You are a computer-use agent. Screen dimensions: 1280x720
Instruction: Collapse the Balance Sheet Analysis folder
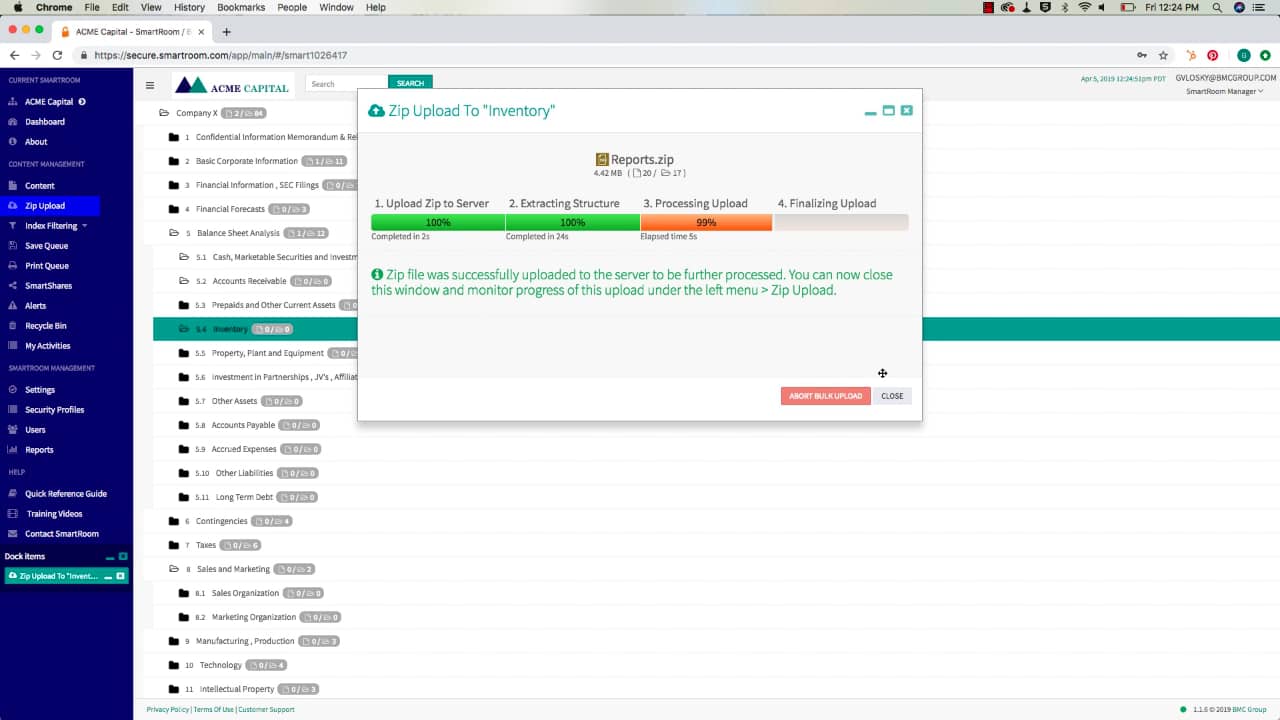click(174, 233)
